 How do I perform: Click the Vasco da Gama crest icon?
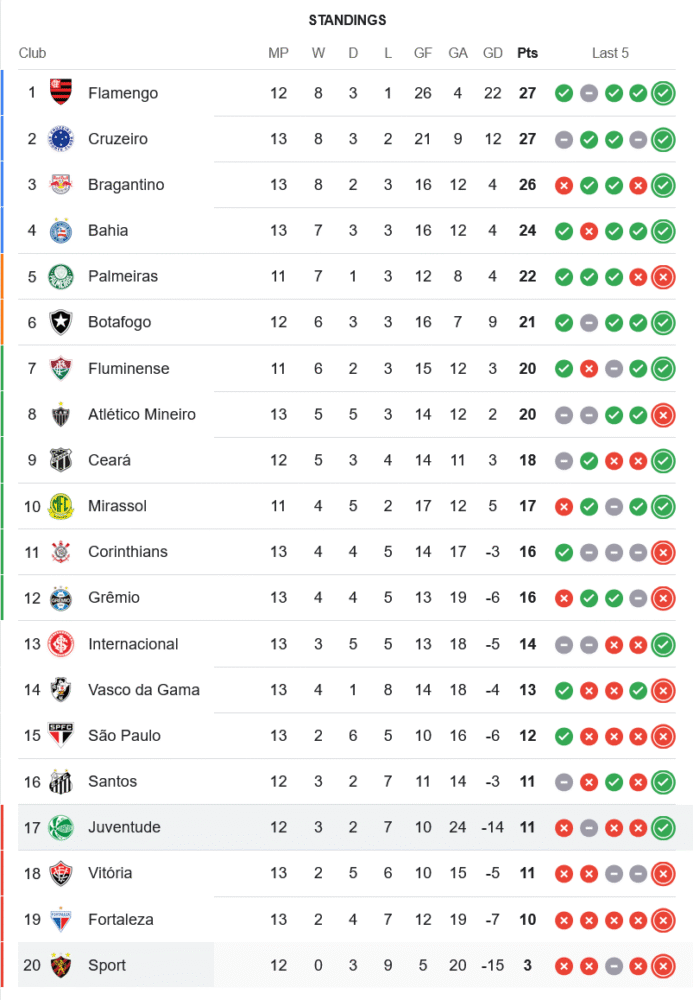[x=61, y=689]
